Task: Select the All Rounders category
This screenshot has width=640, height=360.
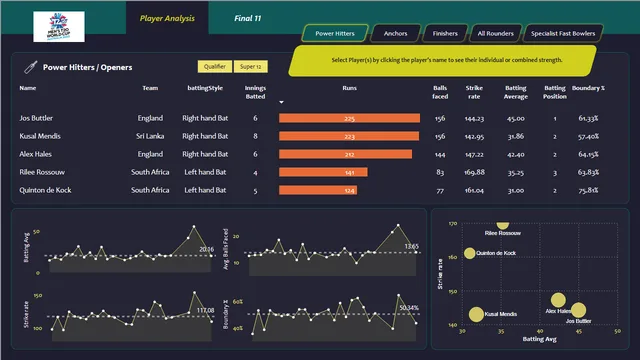Action: (x=496, y=33)
